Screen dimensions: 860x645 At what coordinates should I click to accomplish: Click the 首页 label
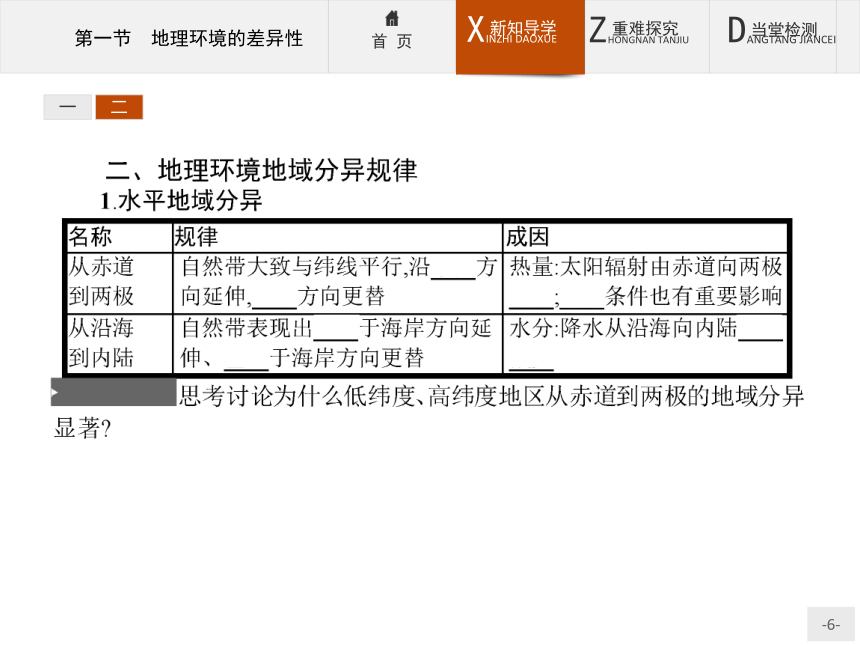tap(392, 41)
